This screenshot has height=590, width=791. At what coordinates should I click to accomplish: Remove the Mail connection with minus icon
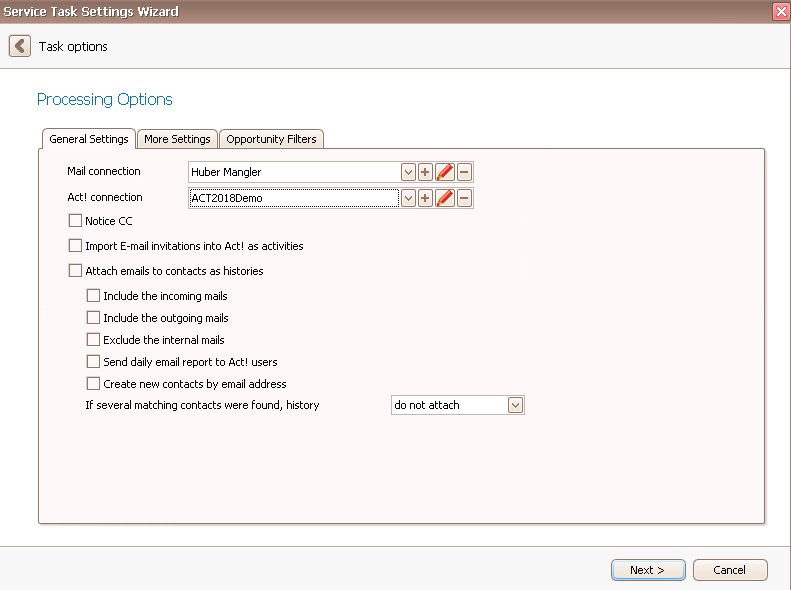pyautogui.click(x=464, y=172)
